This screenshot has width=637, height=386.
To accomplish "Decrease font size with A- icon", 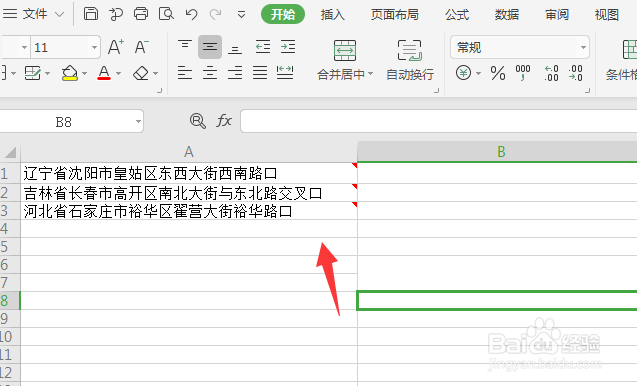I will coord(141,47).
